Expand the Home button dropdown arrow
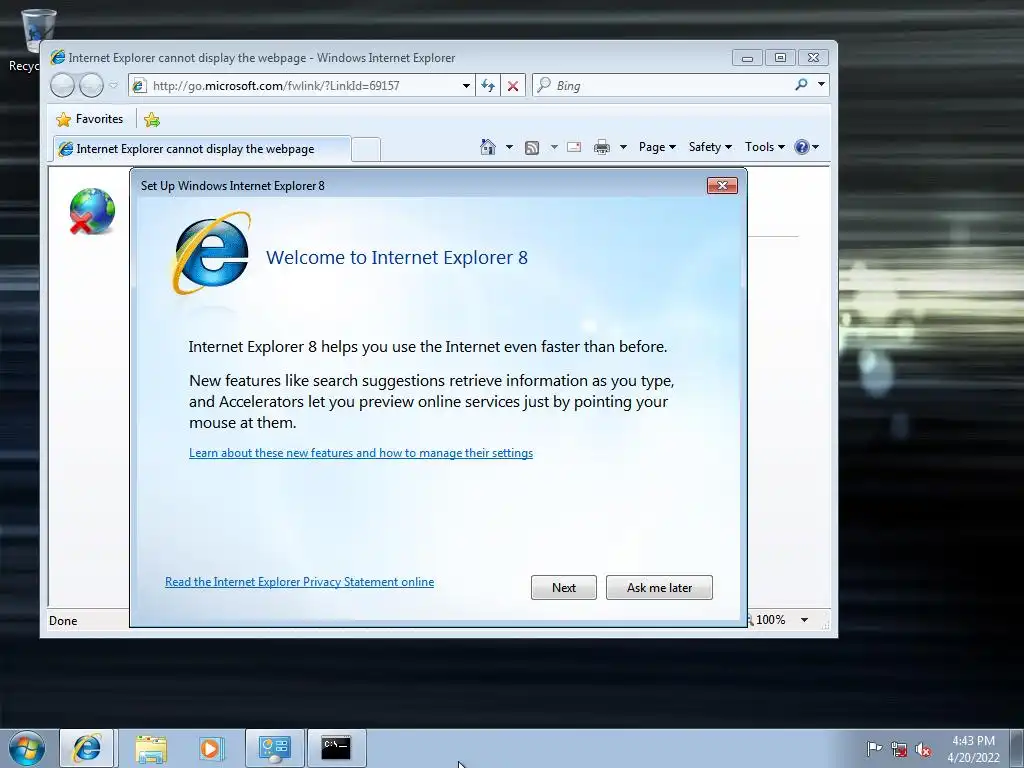 (x=509, y=147)
